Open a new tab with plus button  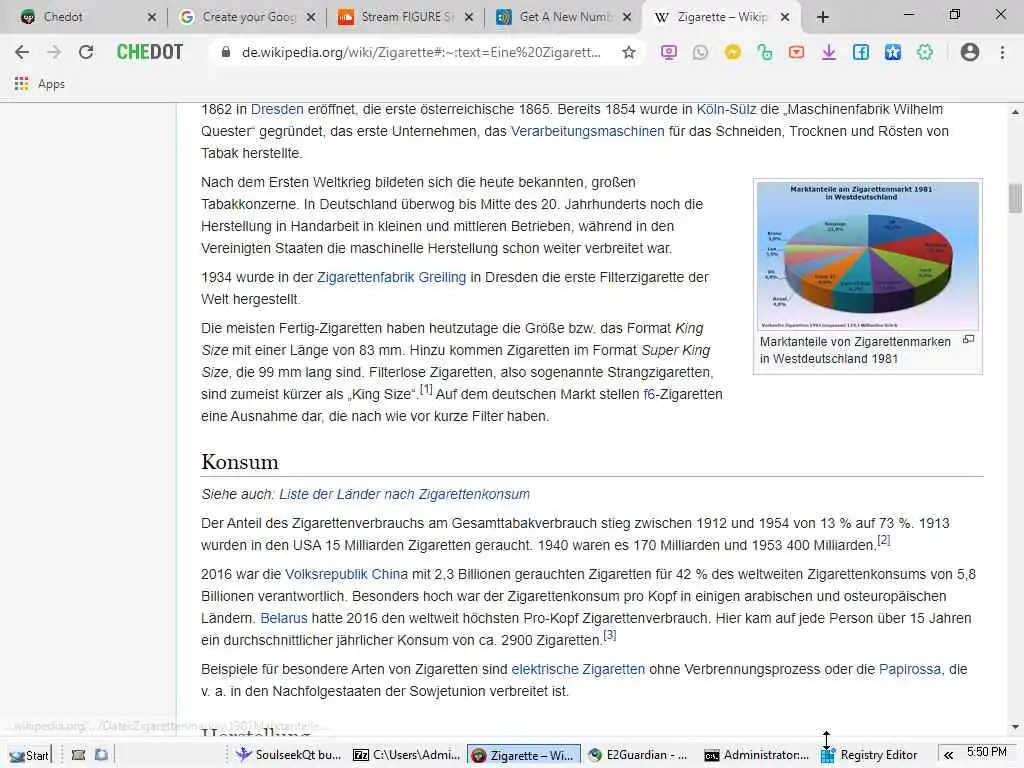click(x=823, y=17)
